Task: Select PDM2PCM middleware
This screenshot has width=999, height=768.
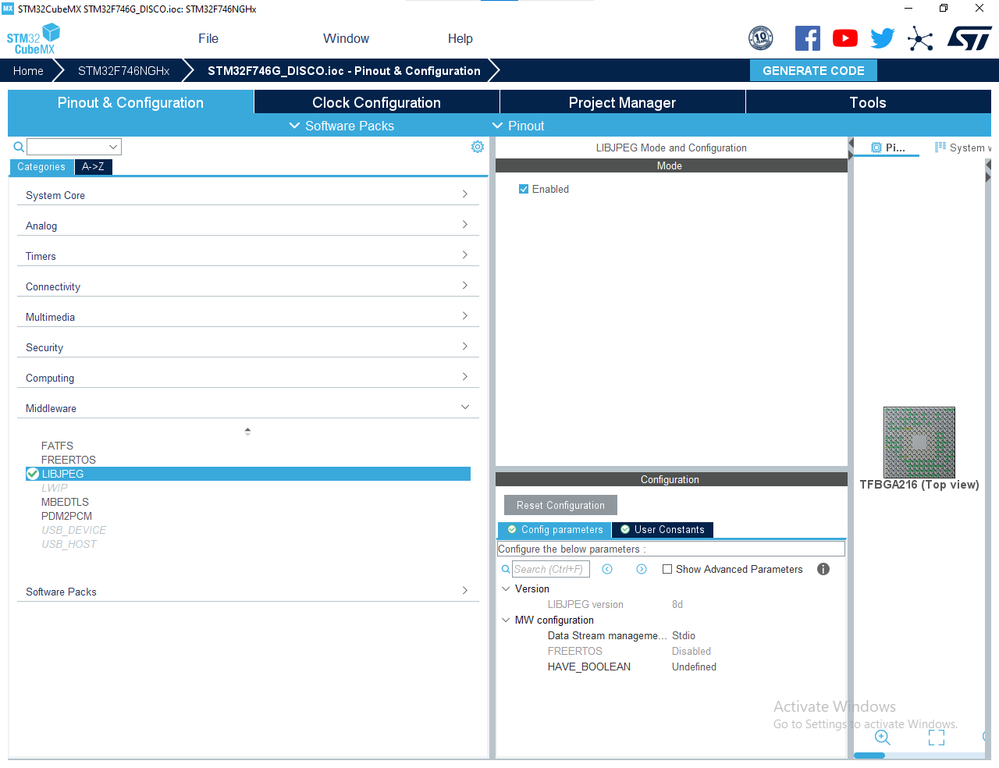Action: 66,516
